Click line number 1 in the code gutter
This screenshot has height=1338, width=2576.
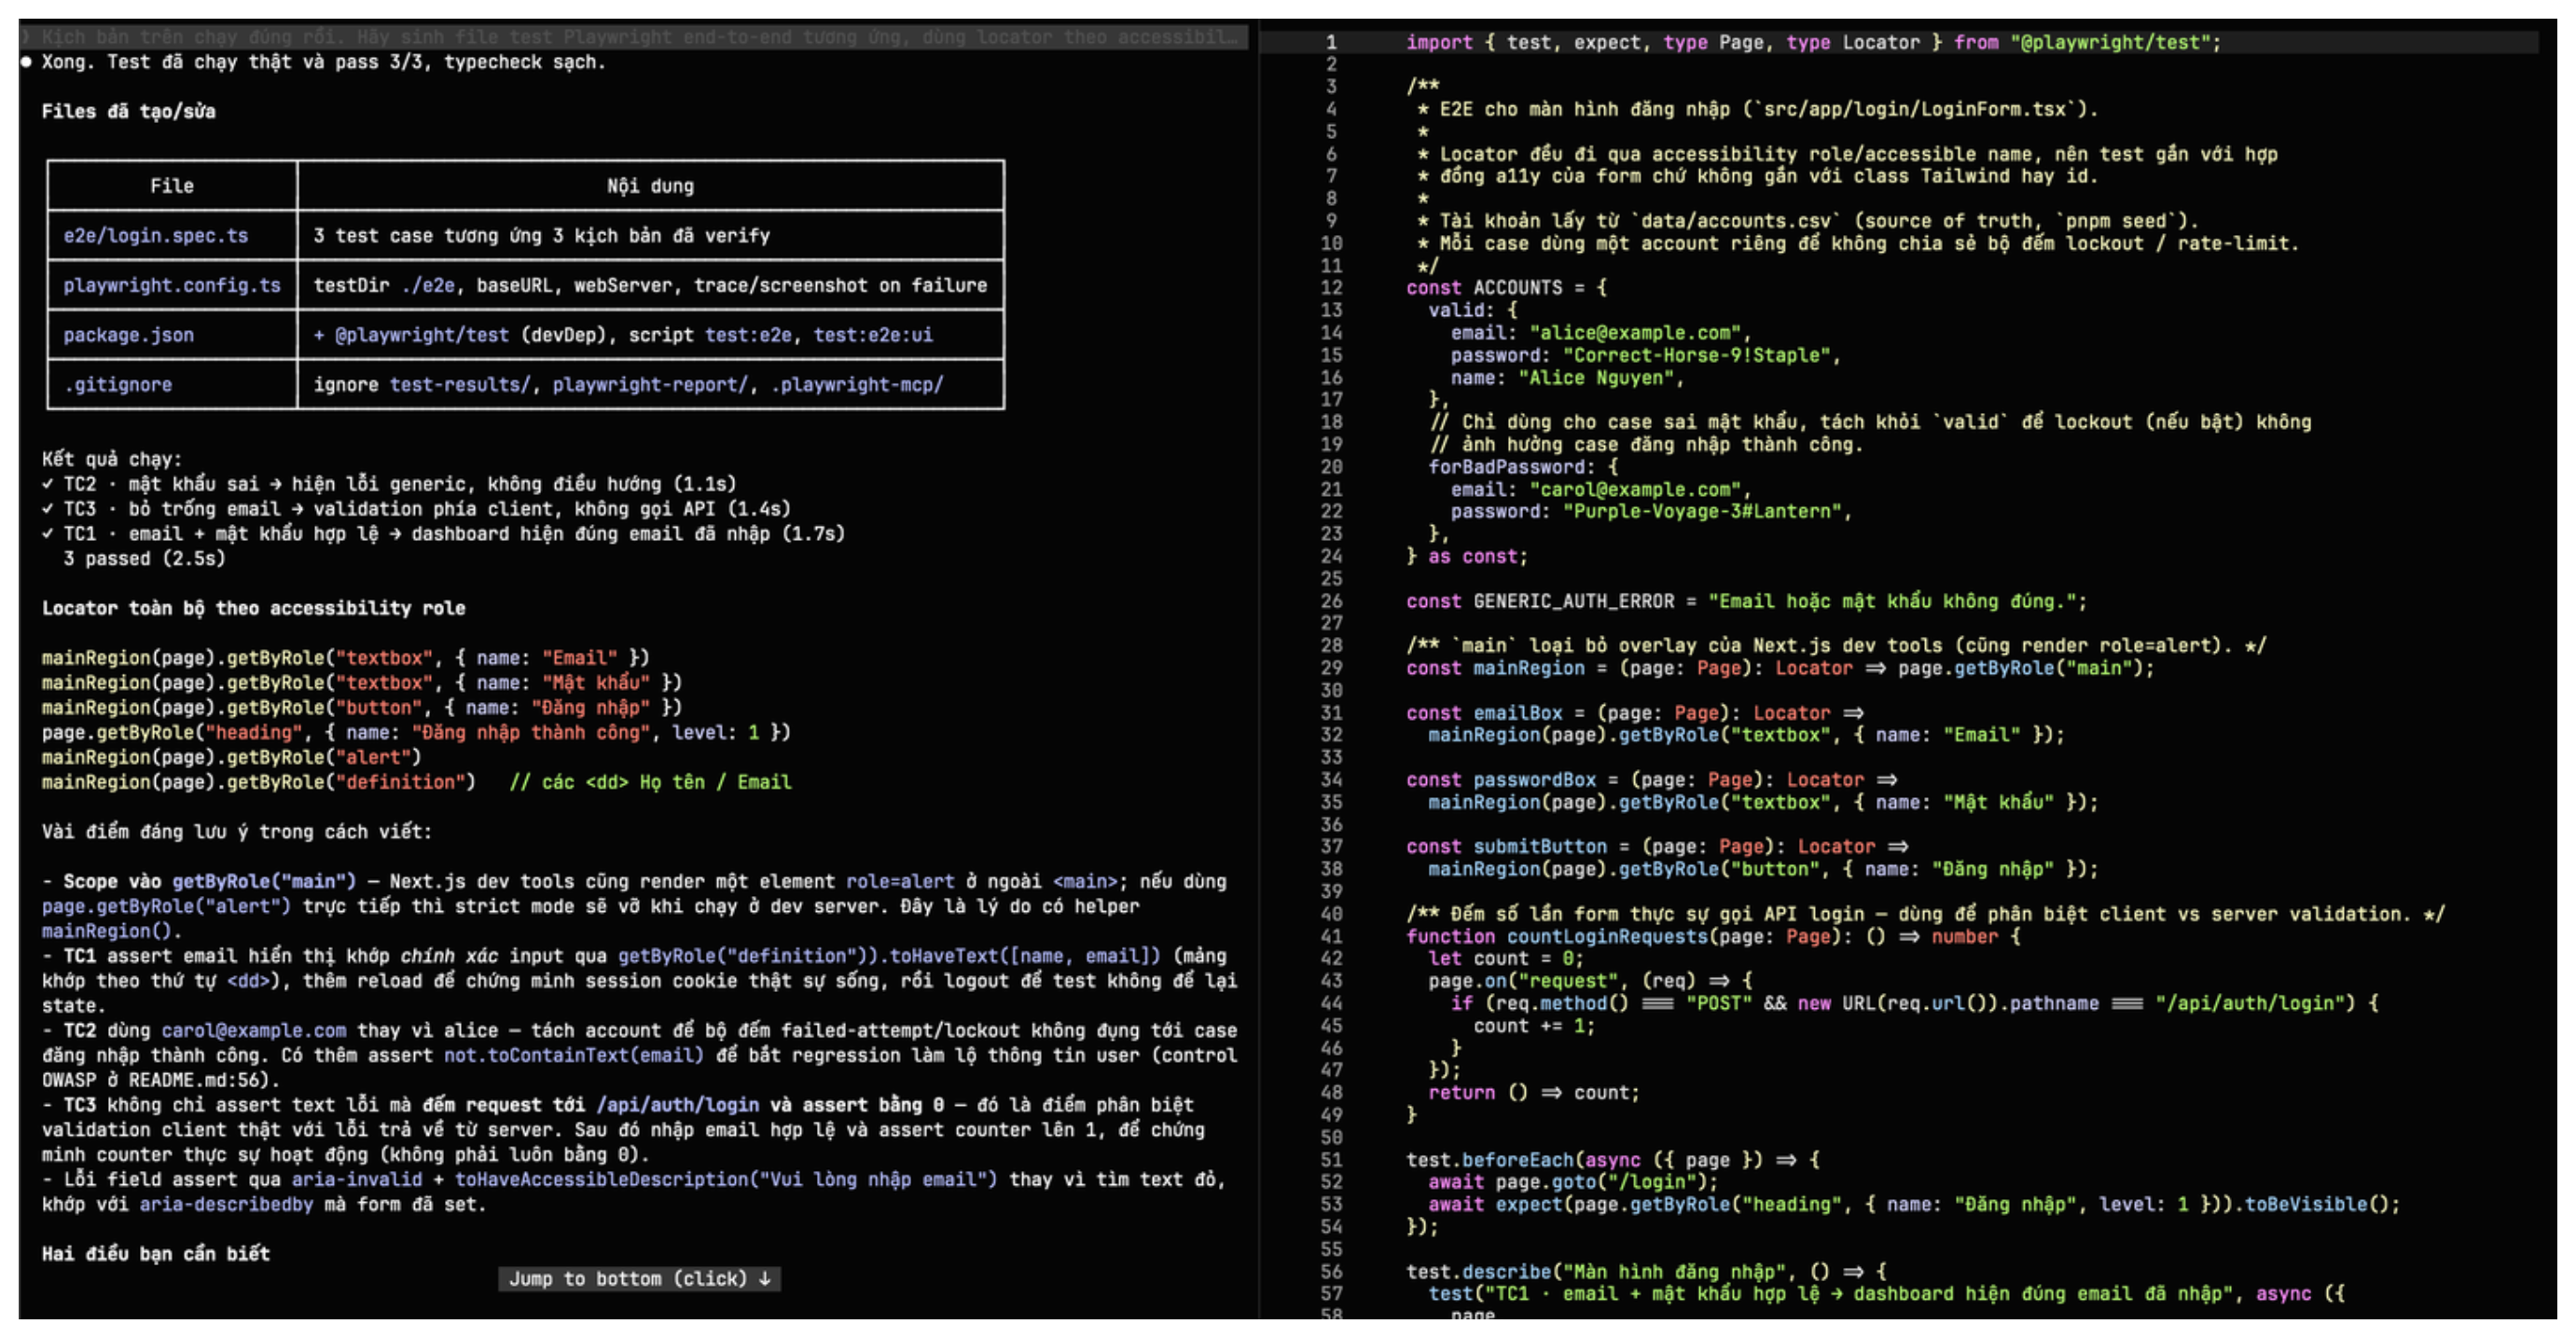click(1331, 42)
